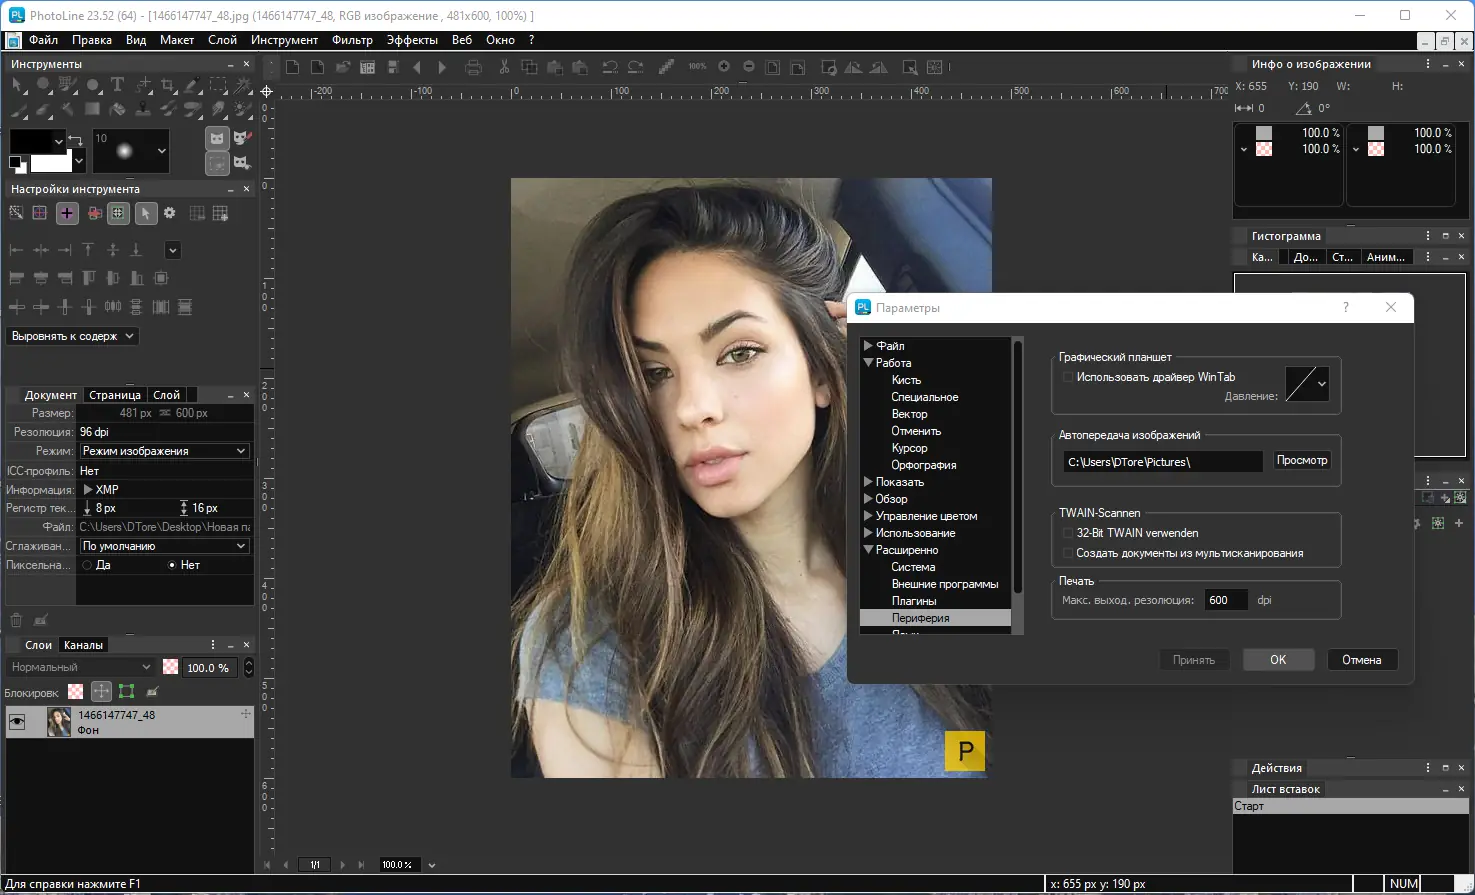Select the Clone Stamp tool
The image size is (1475, 895).
tap(143, 108)
